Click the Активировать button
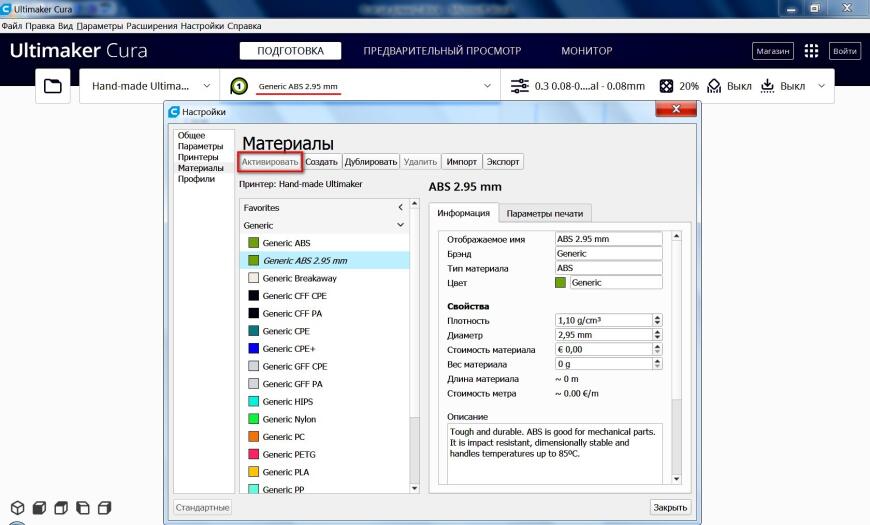This screenshot has height=525, width=870. pyautogui.click(x=270, y=161)
